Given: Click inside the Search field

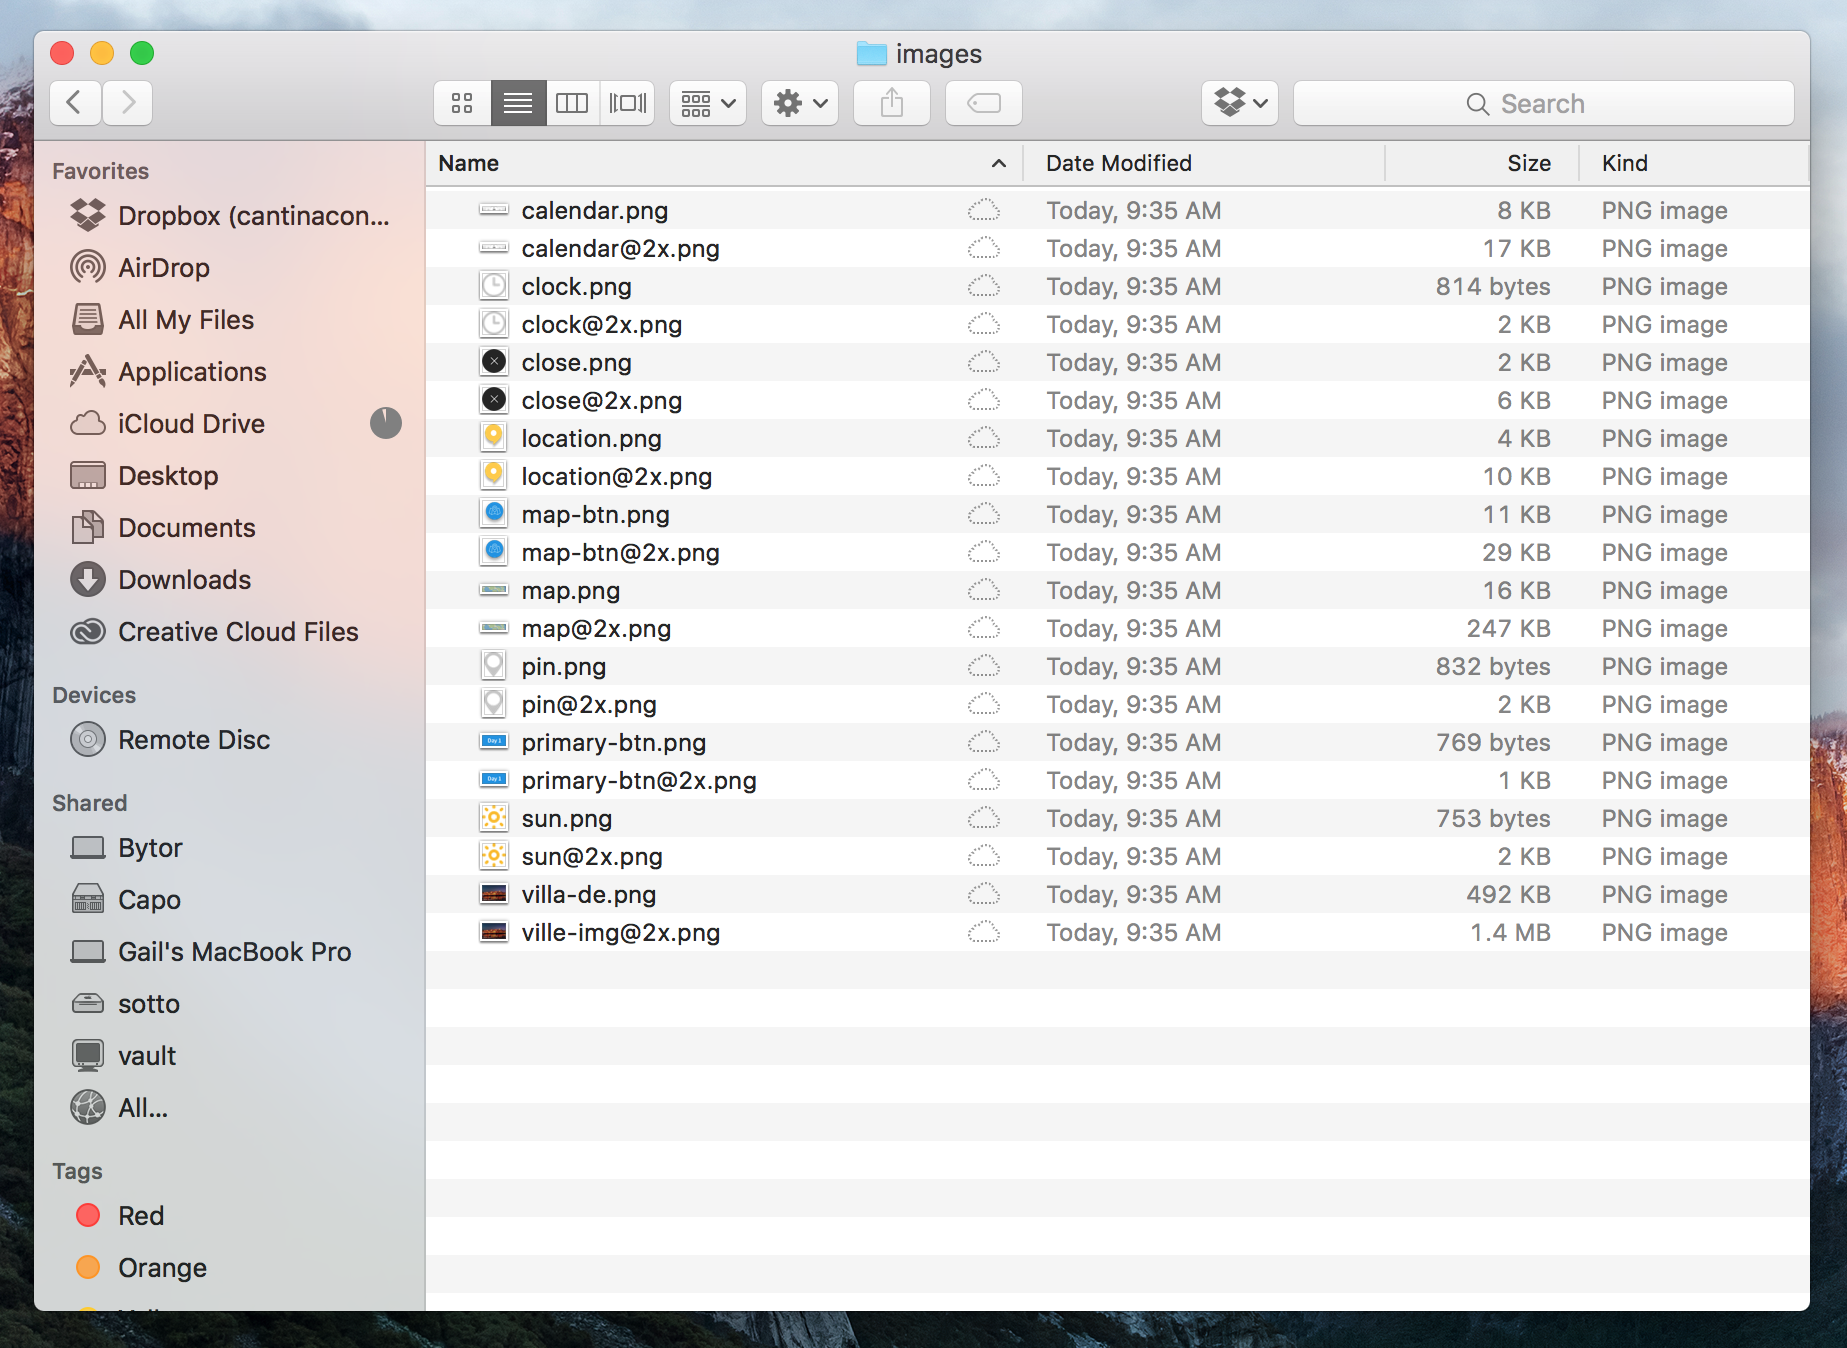Looking at the screenshot, I should click(1543, 103).
